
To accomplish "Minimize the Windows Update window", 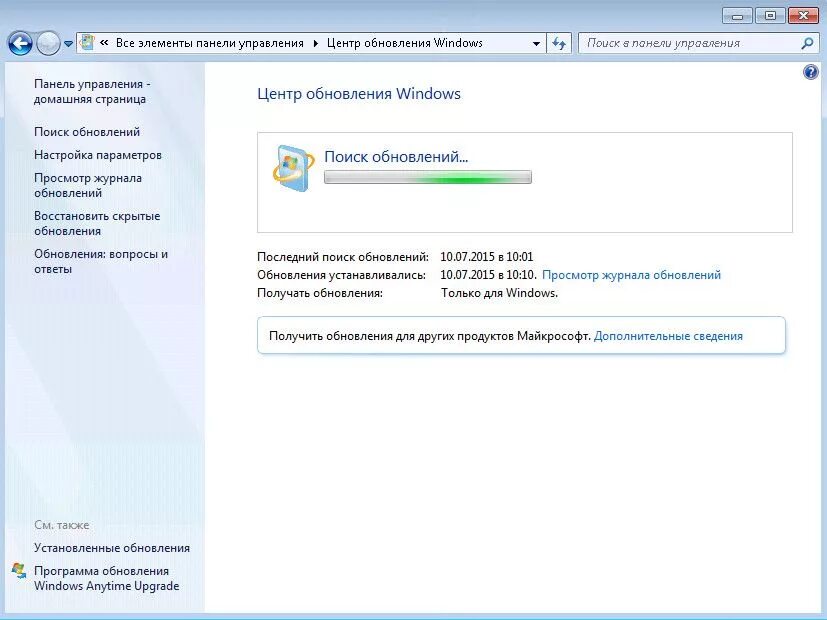I will pyautogui.click(x=737, y=16).
